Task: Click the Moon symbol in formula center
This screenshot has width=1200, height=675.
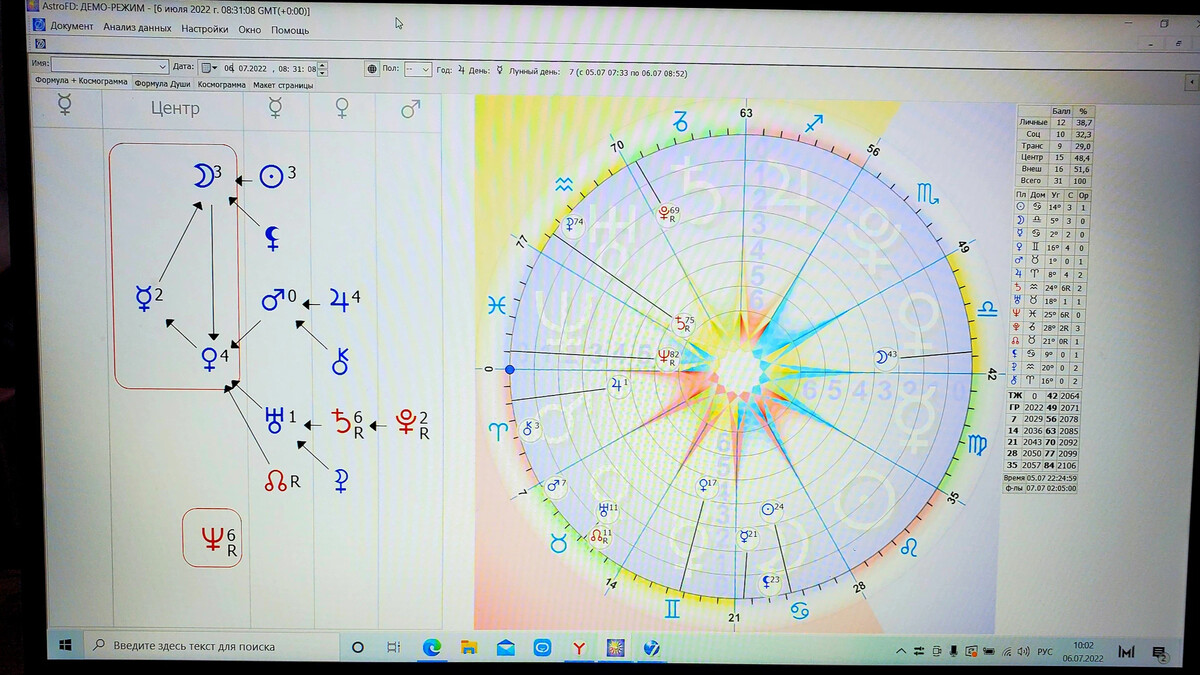Action: [204, 175]
